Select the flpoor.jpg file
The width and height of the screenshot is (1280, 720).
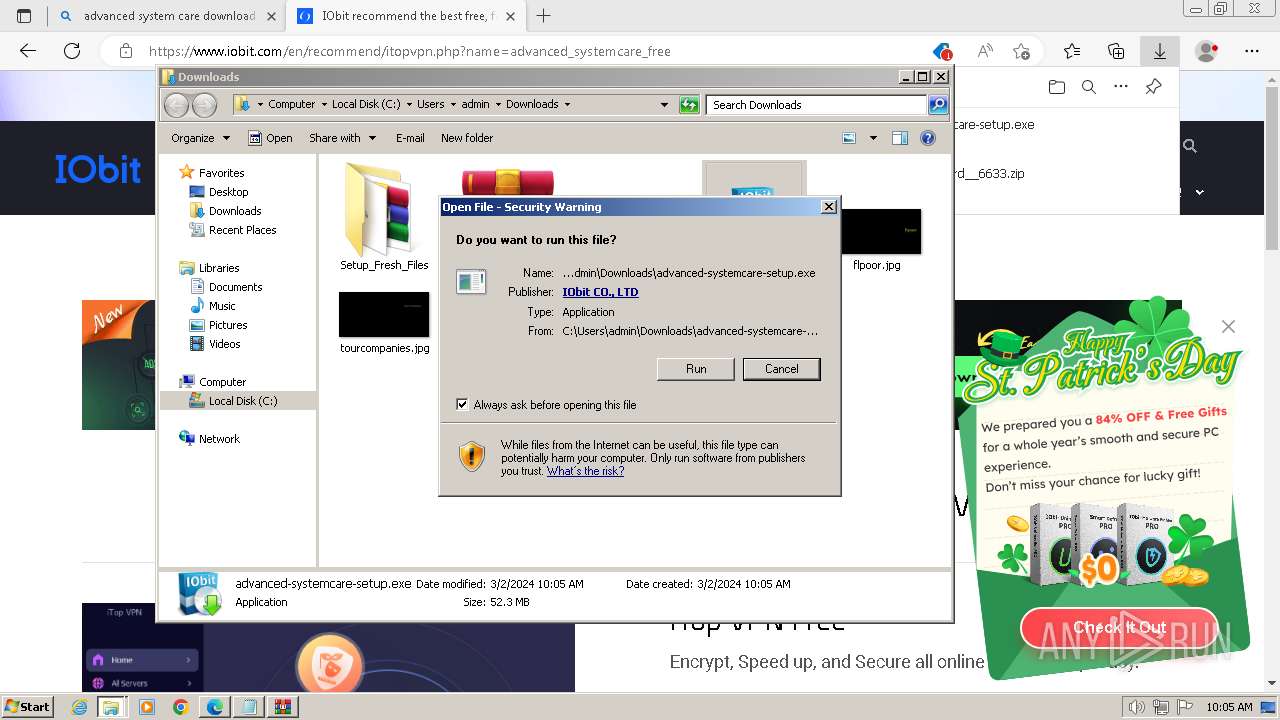coord(877,240)
